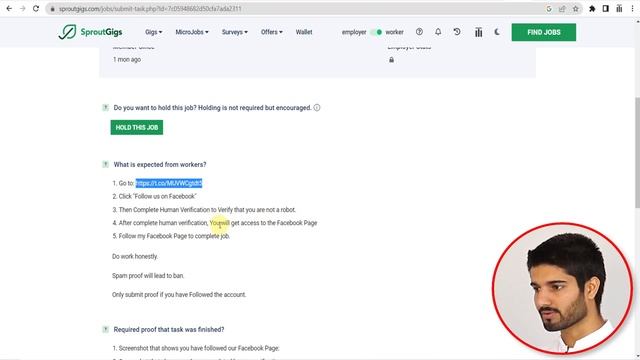Click the site lock icon in address bar
This screenshot has height=360, width=640.
click(53, 9)
